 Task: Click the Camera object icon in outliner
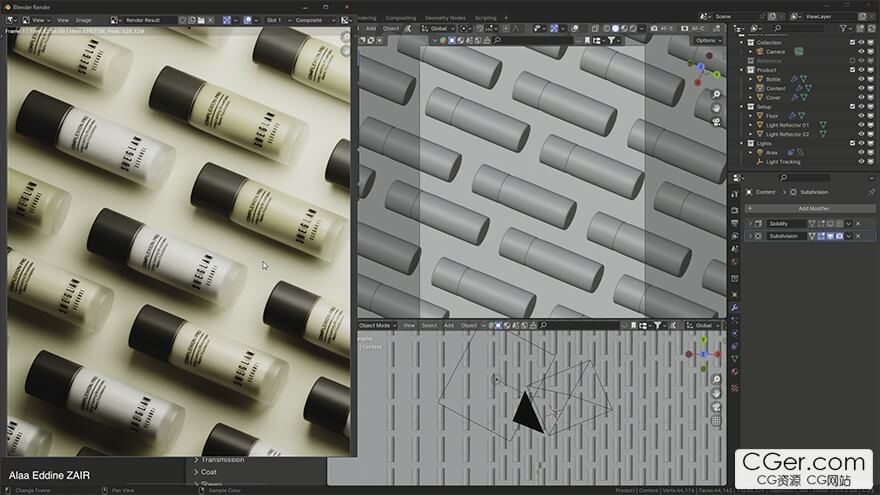pos(760,52)
